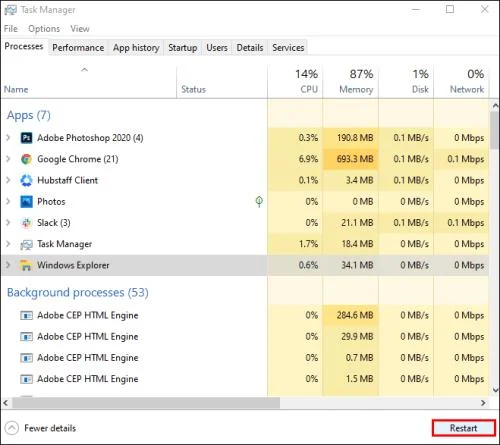This screenshot has height=445, width=500.
Task: Click the Photos app icon
Action: [x=26, y=202]
